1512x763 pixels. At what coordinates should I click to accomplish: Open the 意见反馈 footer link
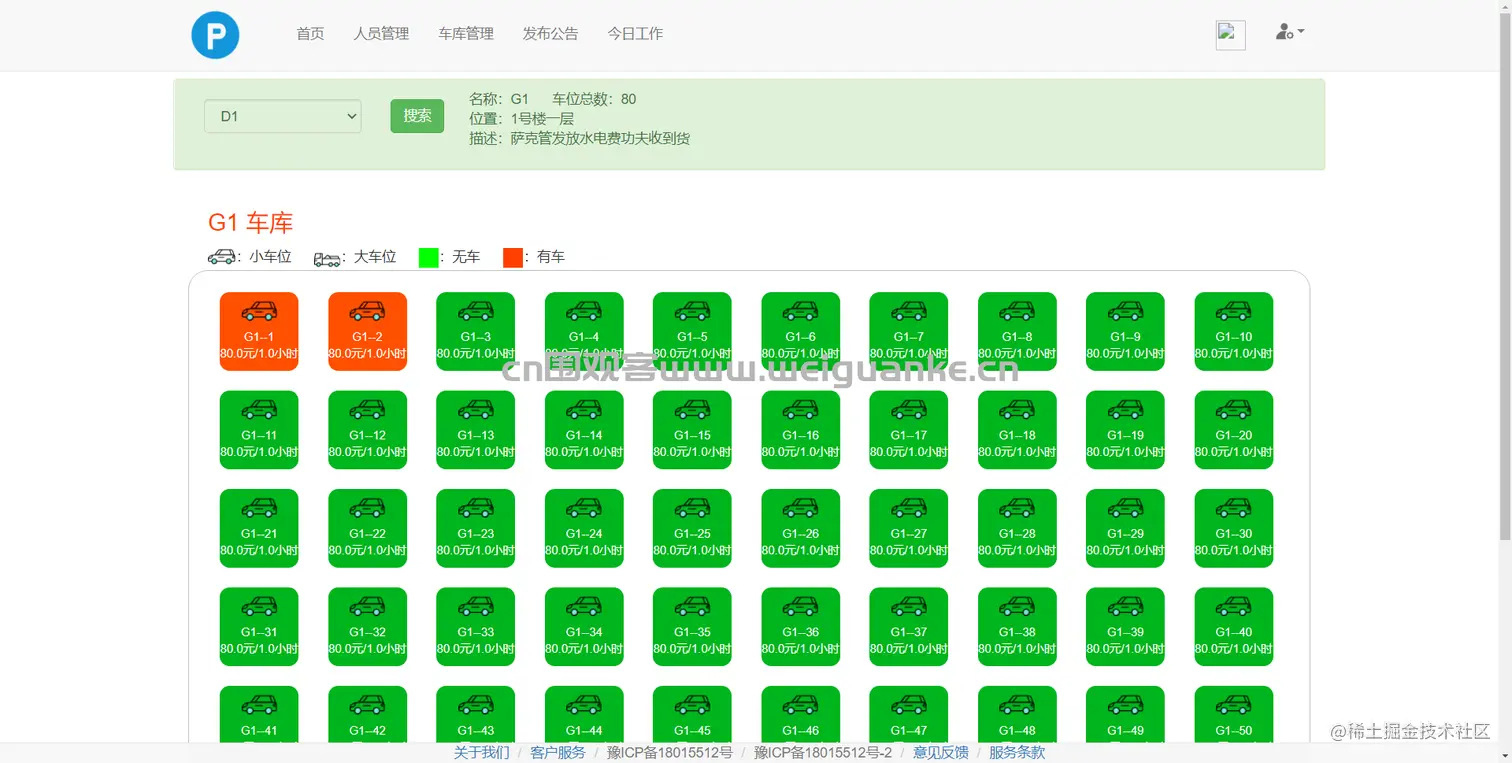coord(941,753)
